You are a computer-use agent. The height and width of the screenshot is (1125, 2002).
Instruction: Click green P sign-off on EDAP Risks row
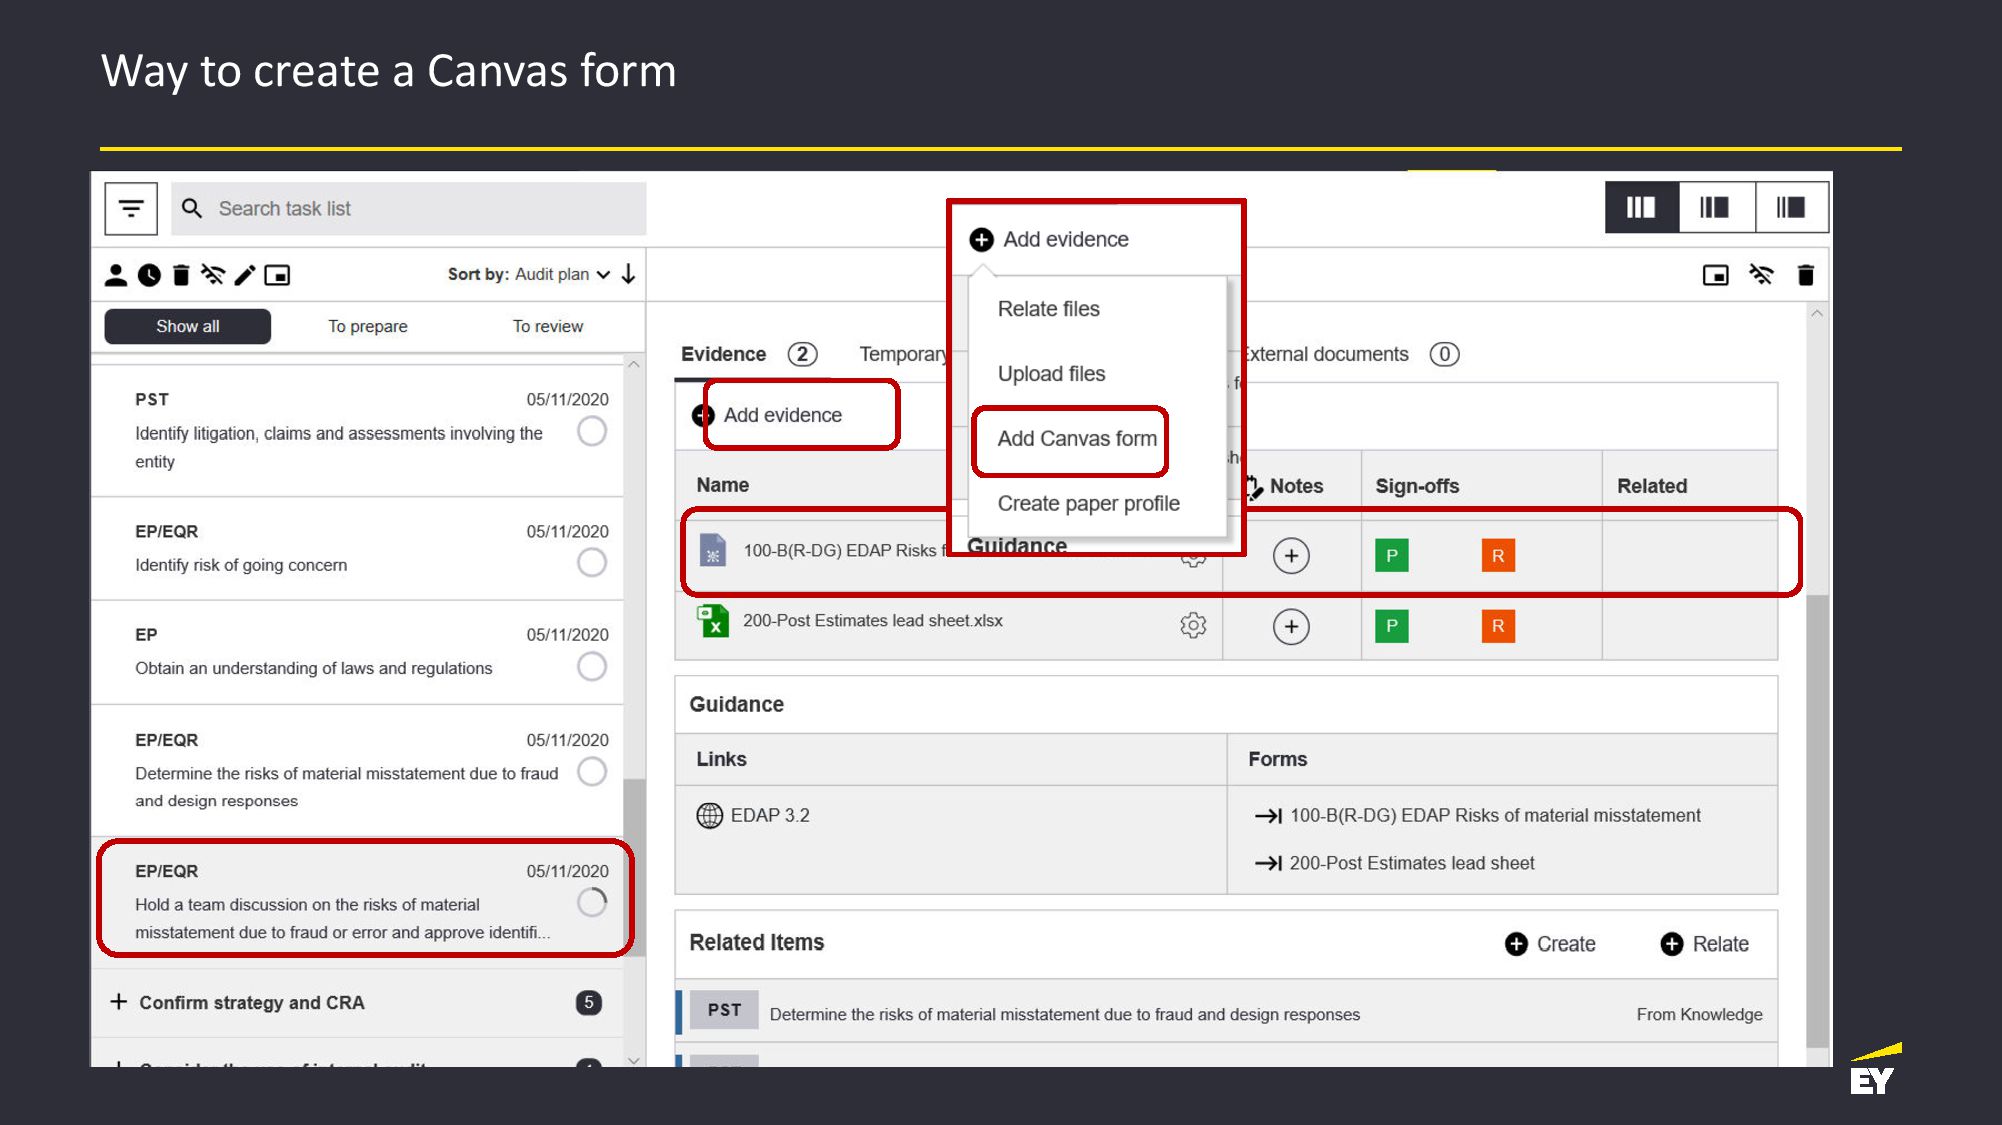1392,556
